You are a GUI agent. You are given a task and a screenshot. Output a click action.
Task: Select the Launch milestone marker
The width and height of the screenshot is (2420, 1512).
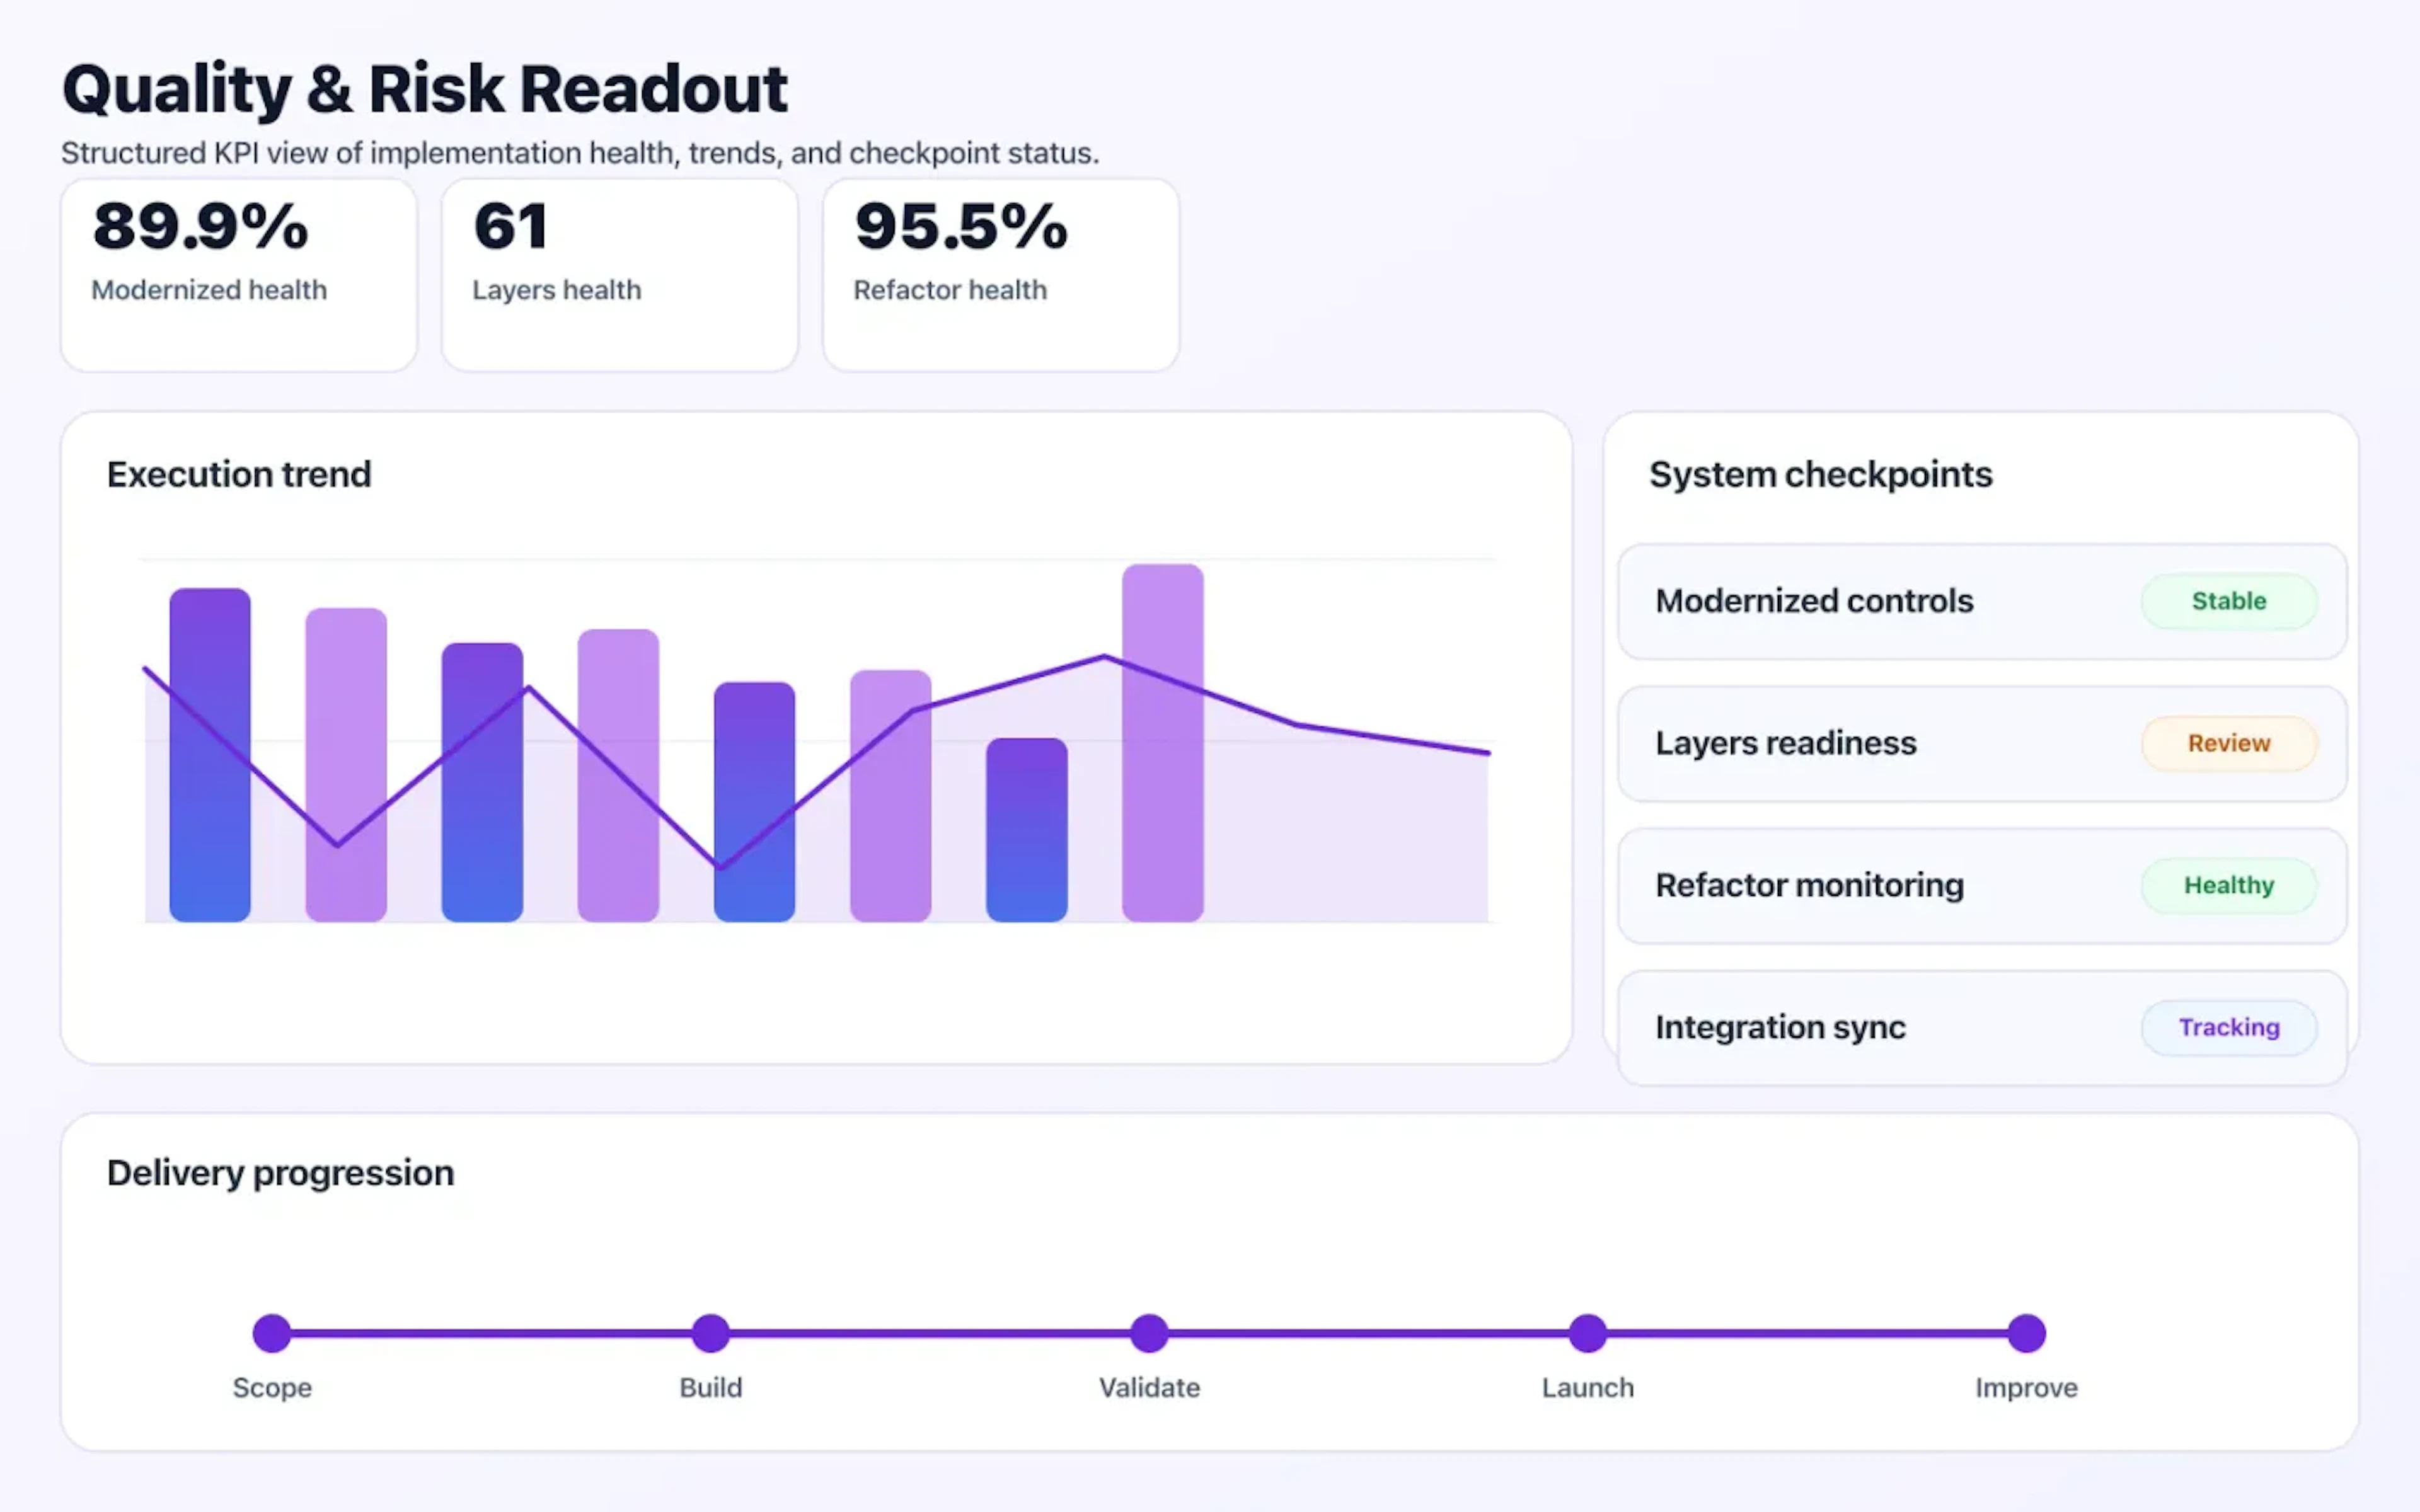1587,1332
